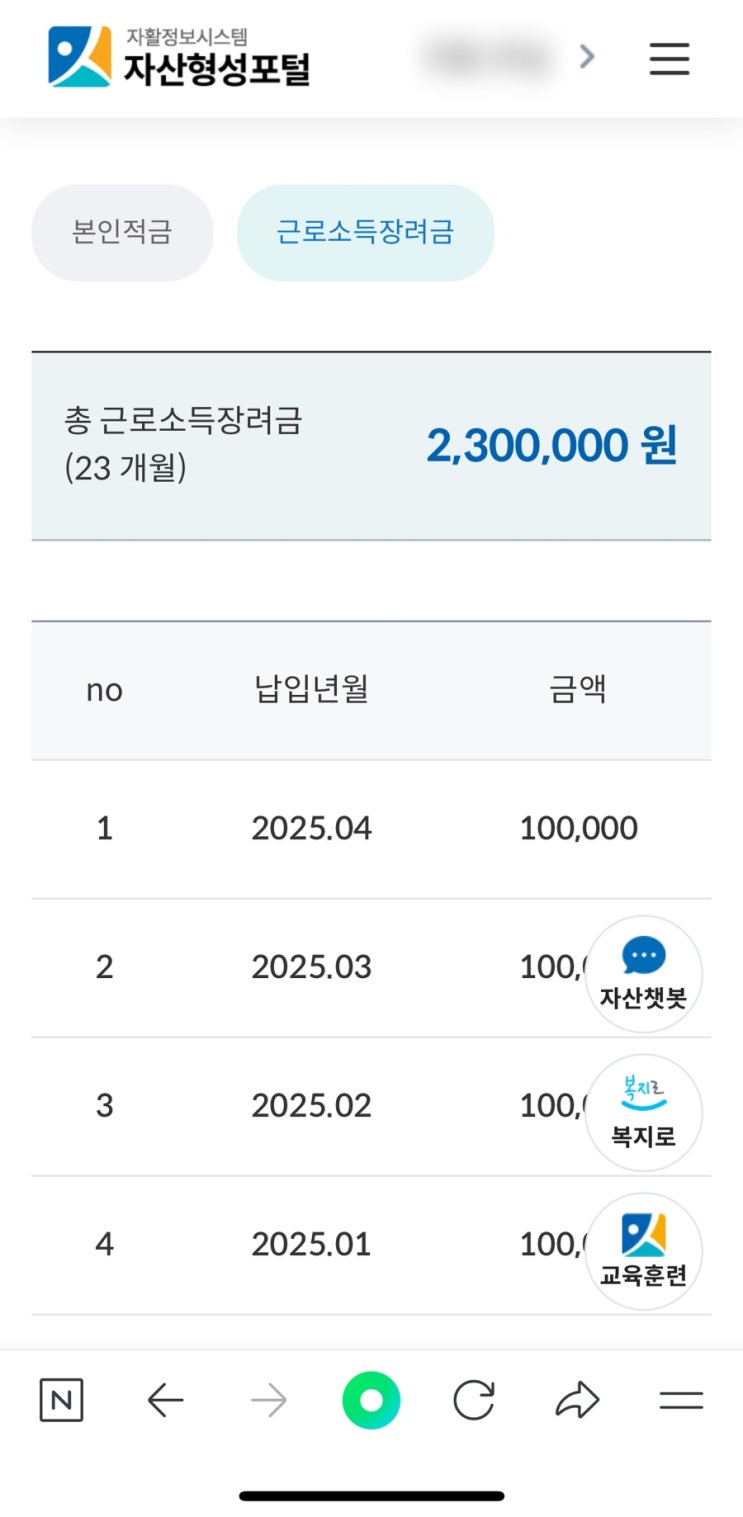Viewport: 743px width, 1517px height.
Task: Expand the blurred user name chevron
Action: click(587, 58)
